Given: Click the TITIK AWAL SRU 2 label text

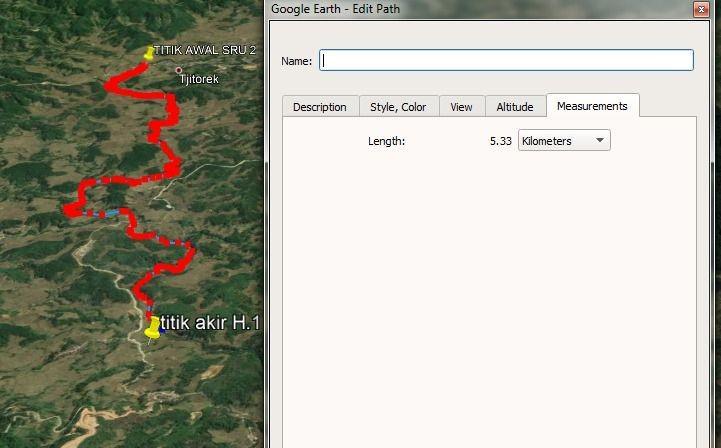Looking at the screenshot, I should (205, 50).
